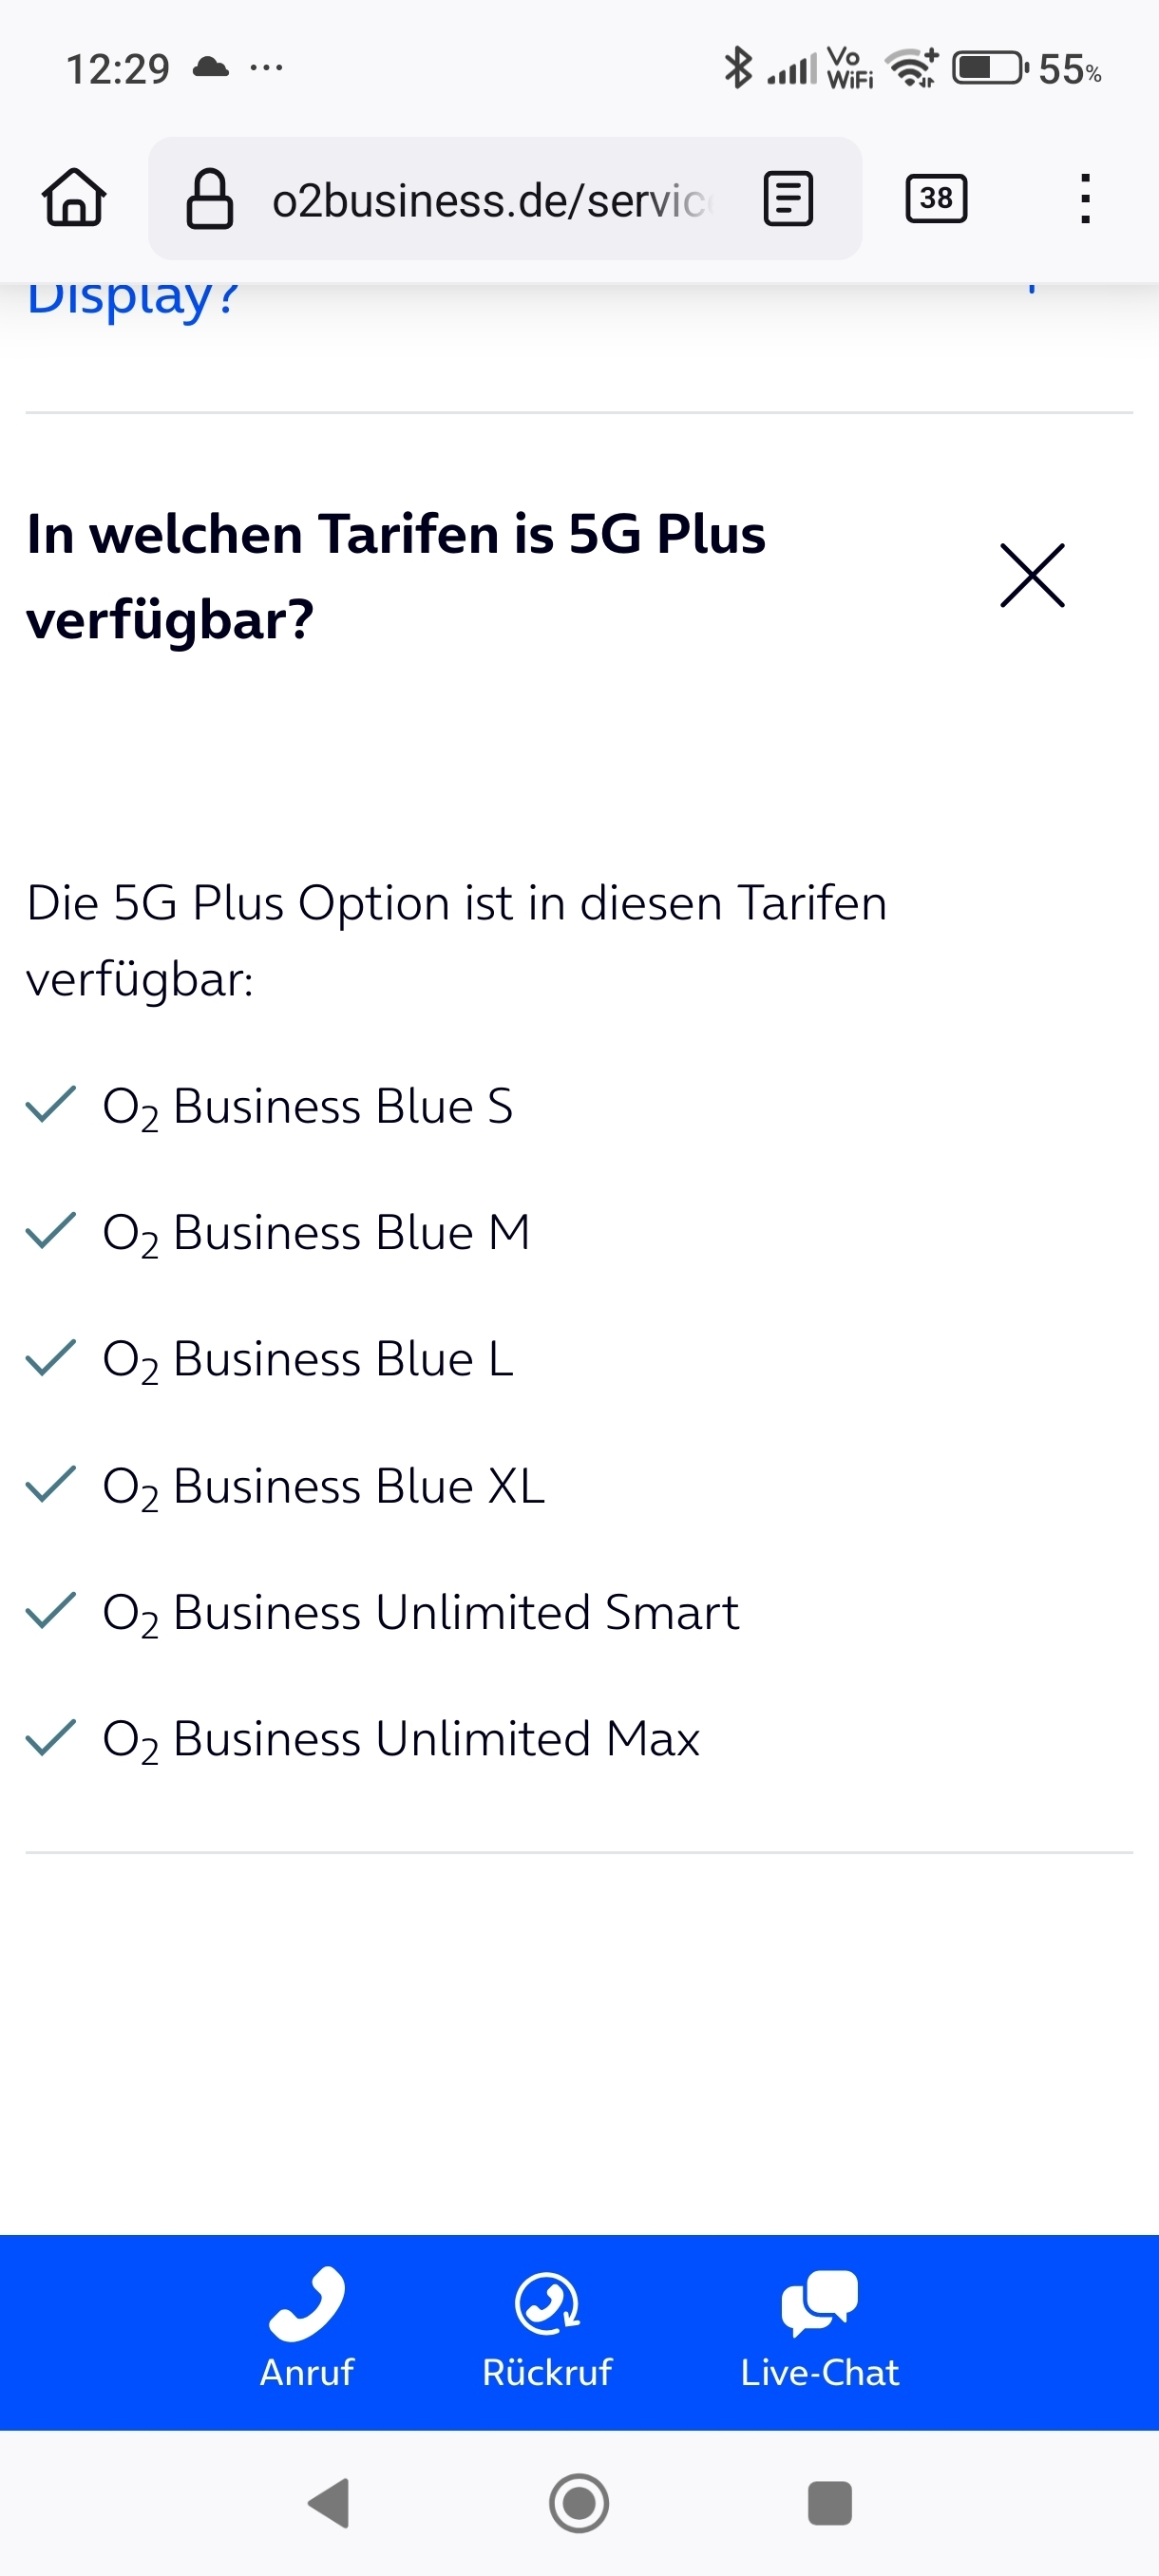
Task: Tap the check mark beside Business Unlimited Smart
Action: [51, 1610]
